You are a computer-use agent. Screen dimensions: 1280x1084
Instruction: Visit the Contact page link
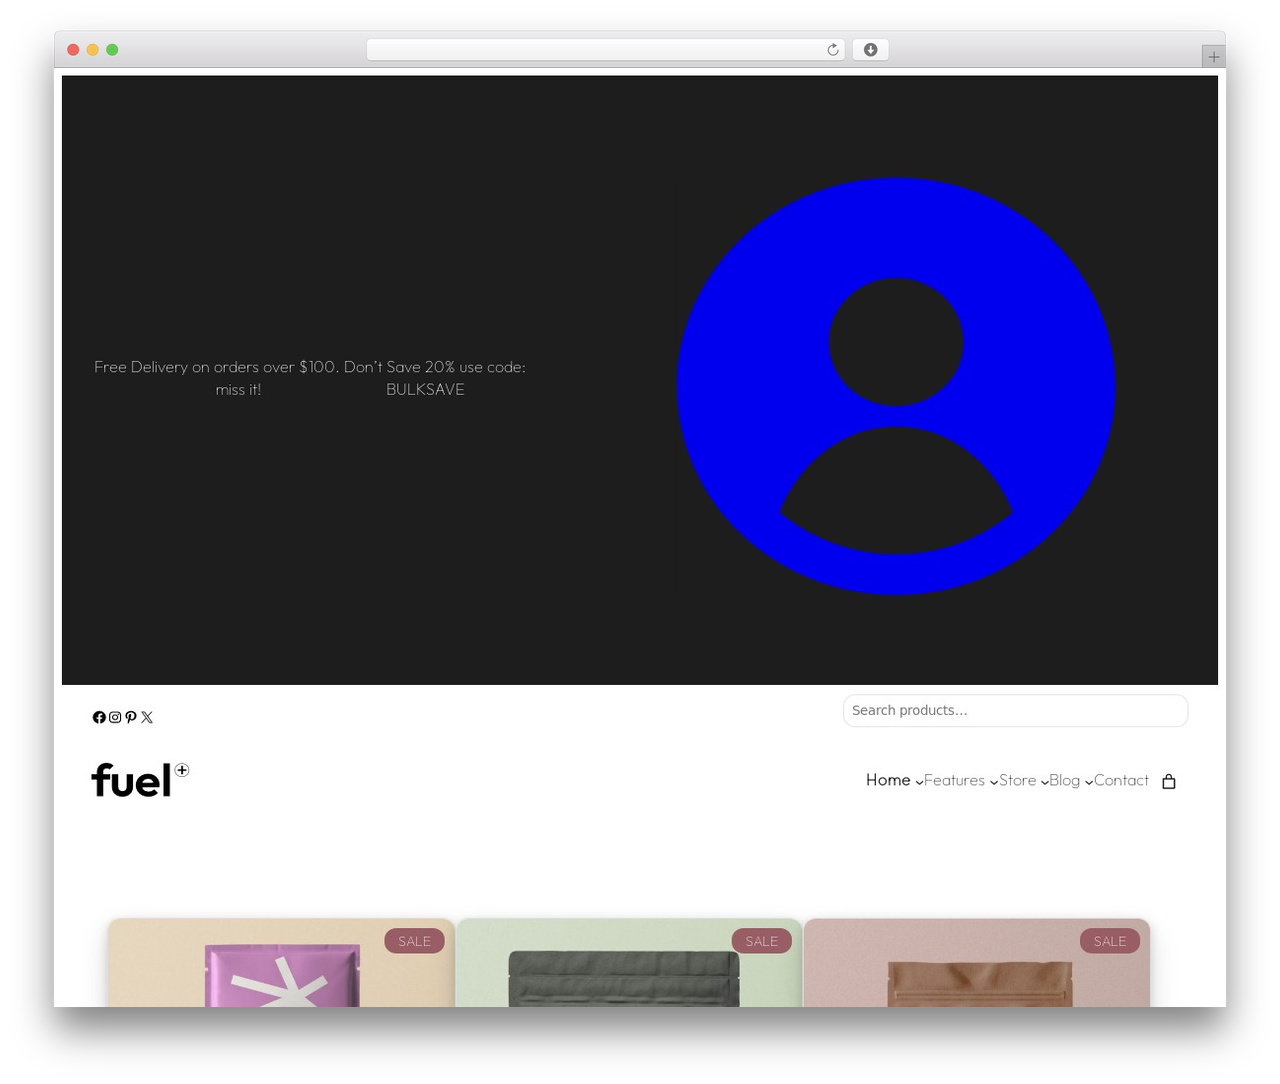point(1121,780)
